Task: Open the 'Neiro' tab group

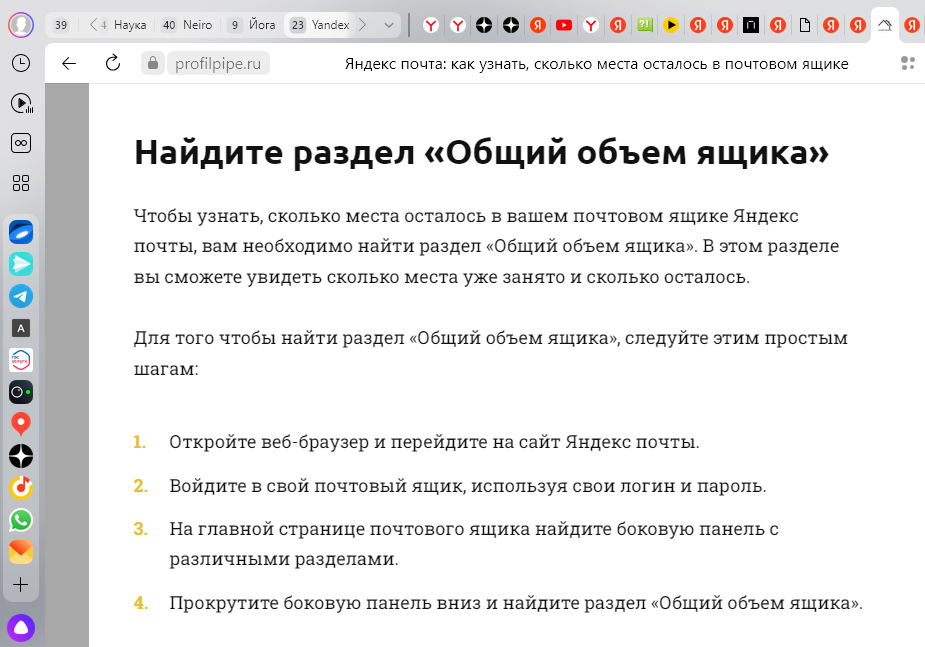Action: [187, 25]
